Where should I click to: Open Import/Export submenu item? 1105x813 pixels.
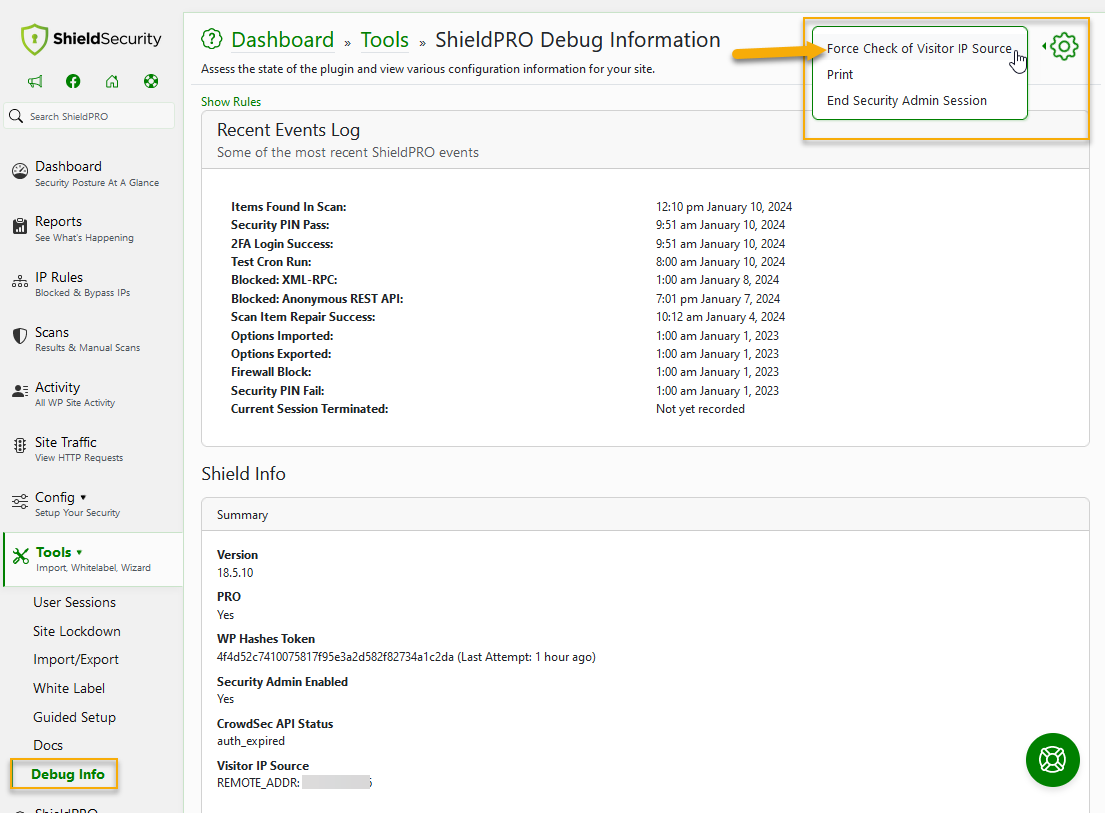76,659
